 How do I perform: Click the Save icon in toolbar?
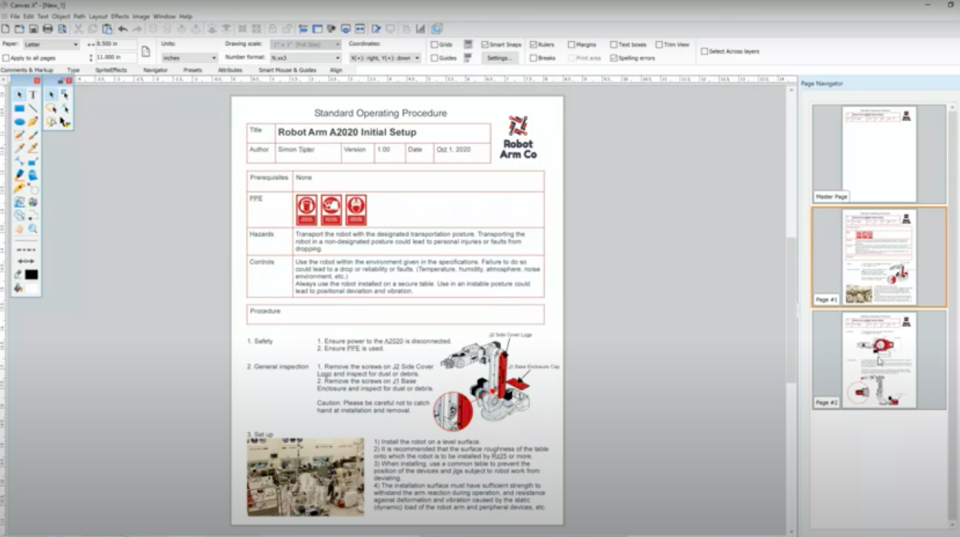34,29
